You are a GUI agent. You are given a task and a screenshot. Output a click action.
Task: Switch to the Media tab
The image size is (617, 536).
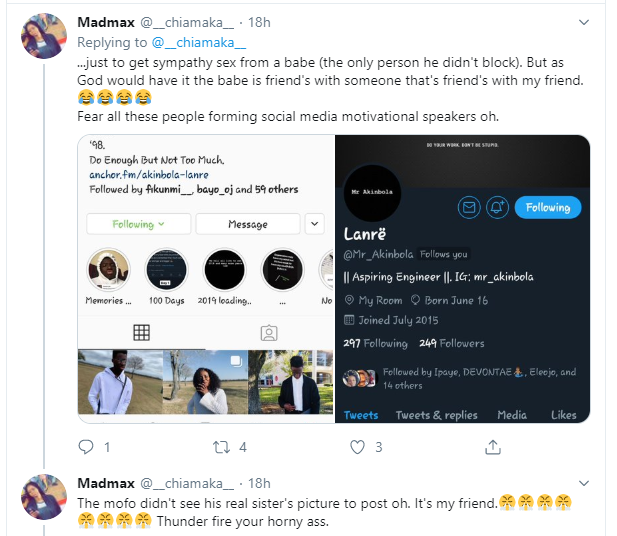pos(512,415)
